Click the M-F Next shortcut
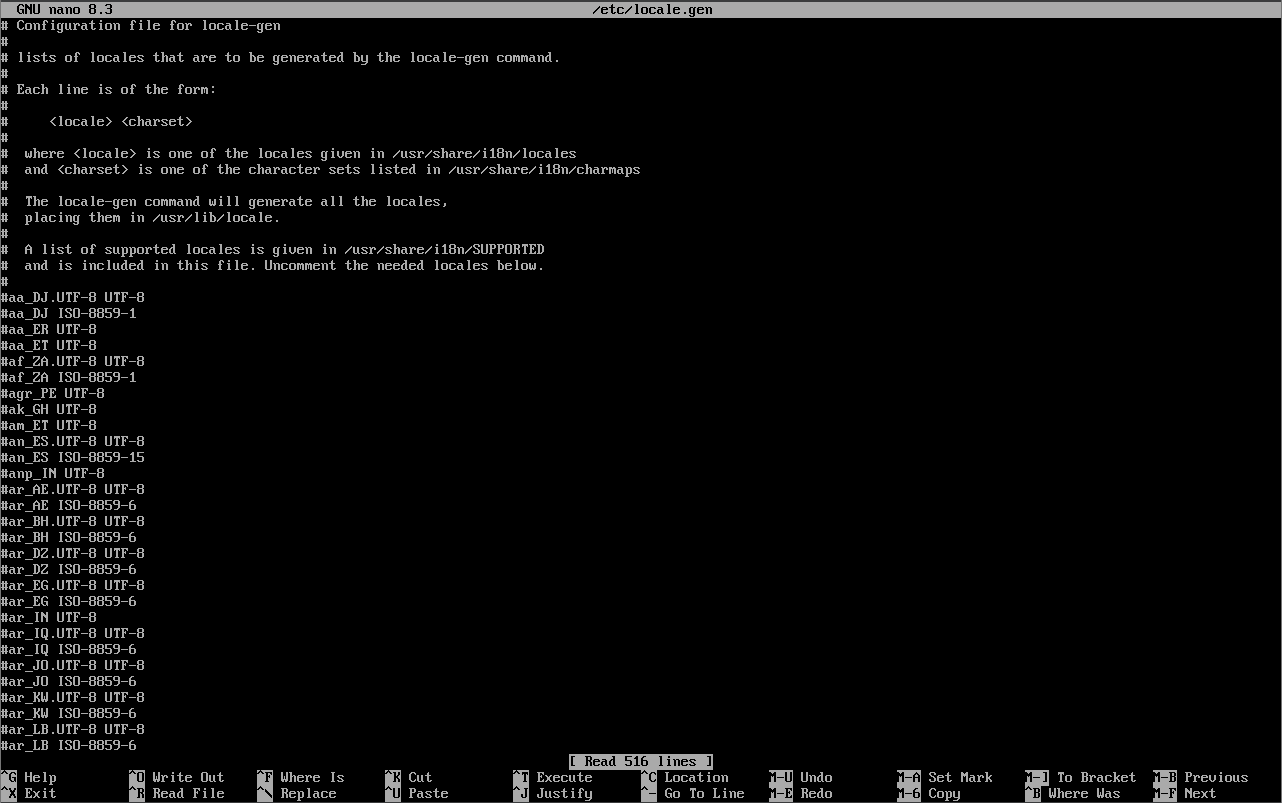The height and width of the screenshot is (803, 1282). 1184,793
